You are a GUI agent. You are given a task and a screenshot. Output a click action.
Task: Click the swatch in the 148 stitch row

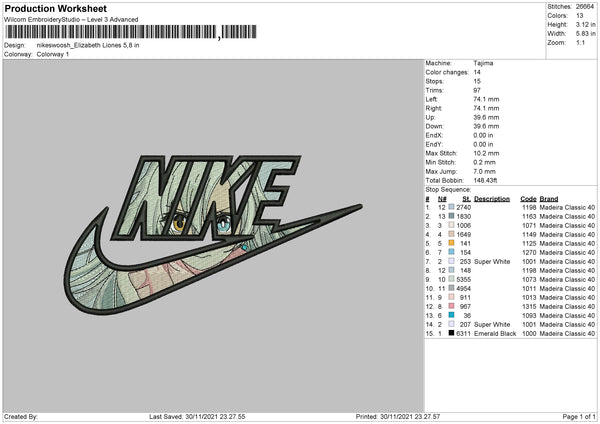452,270
